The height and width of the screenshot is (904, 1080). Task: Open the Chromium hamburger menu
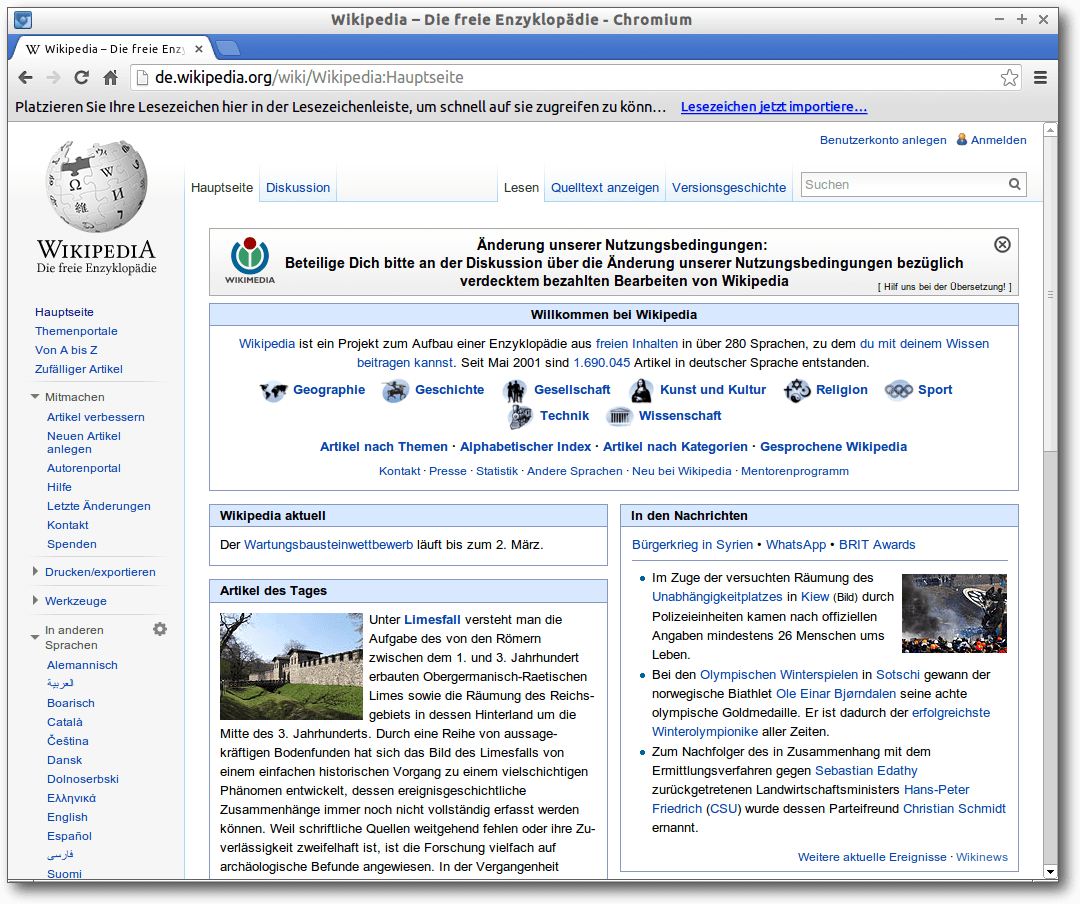point(1041,77)
